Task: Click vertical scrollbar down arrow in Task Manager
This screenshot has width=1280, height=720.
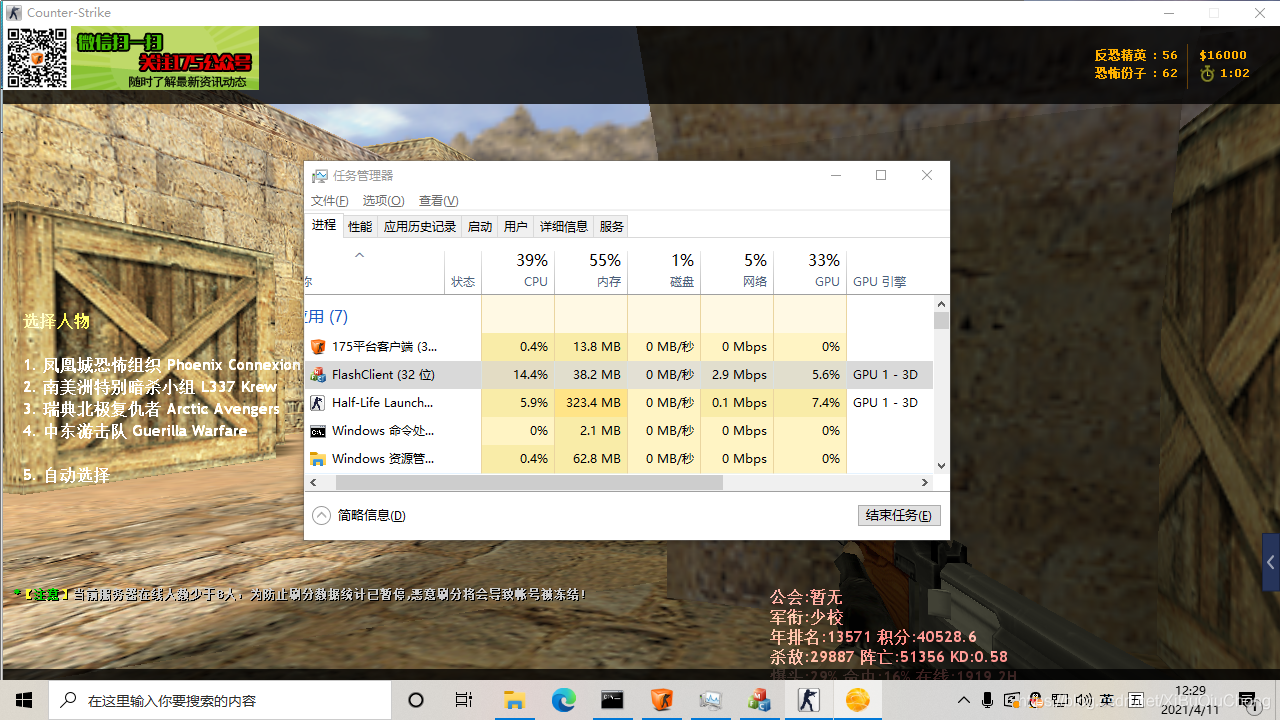Action: click(x=941, y=466)
